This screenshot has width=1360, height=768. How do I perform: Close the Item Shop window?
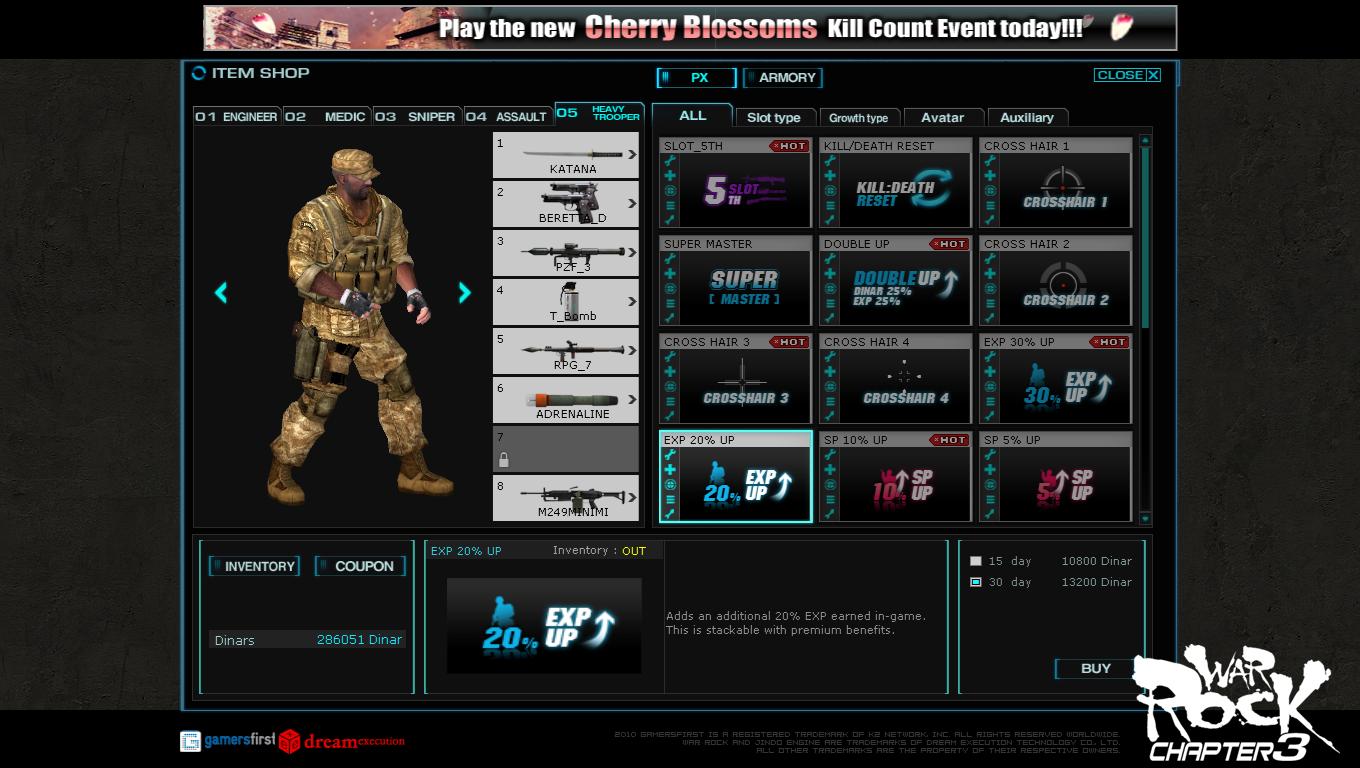tap(1127, 75)
